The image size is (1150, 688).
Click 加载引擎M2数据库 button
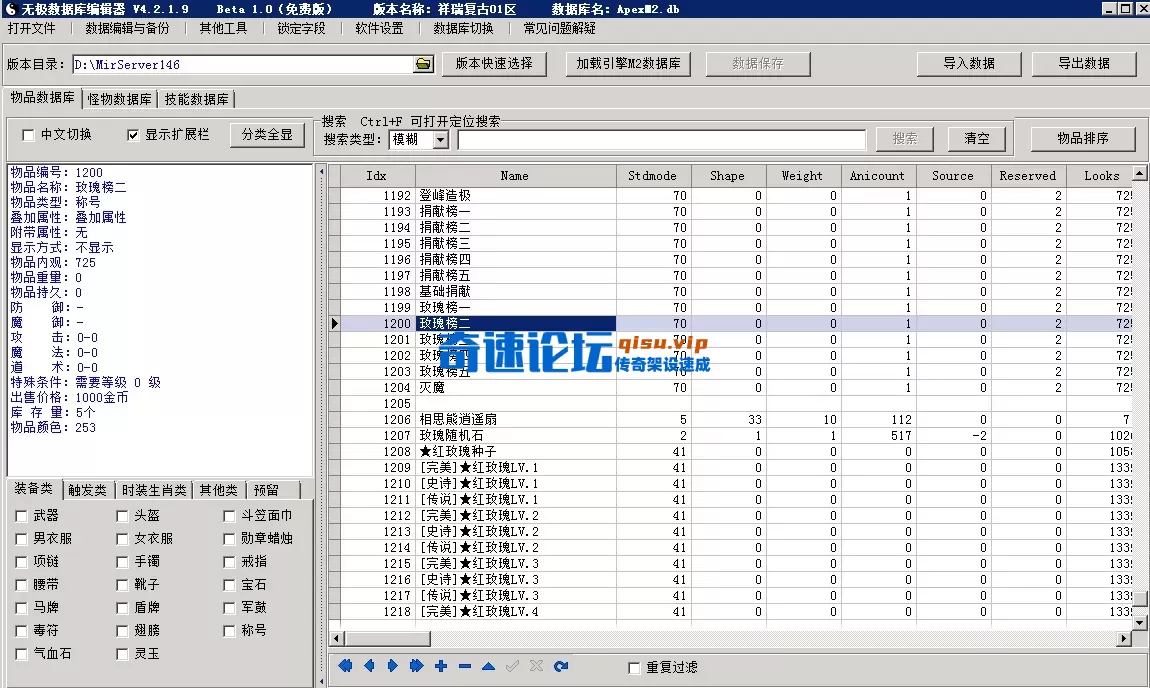coord(629,64)
